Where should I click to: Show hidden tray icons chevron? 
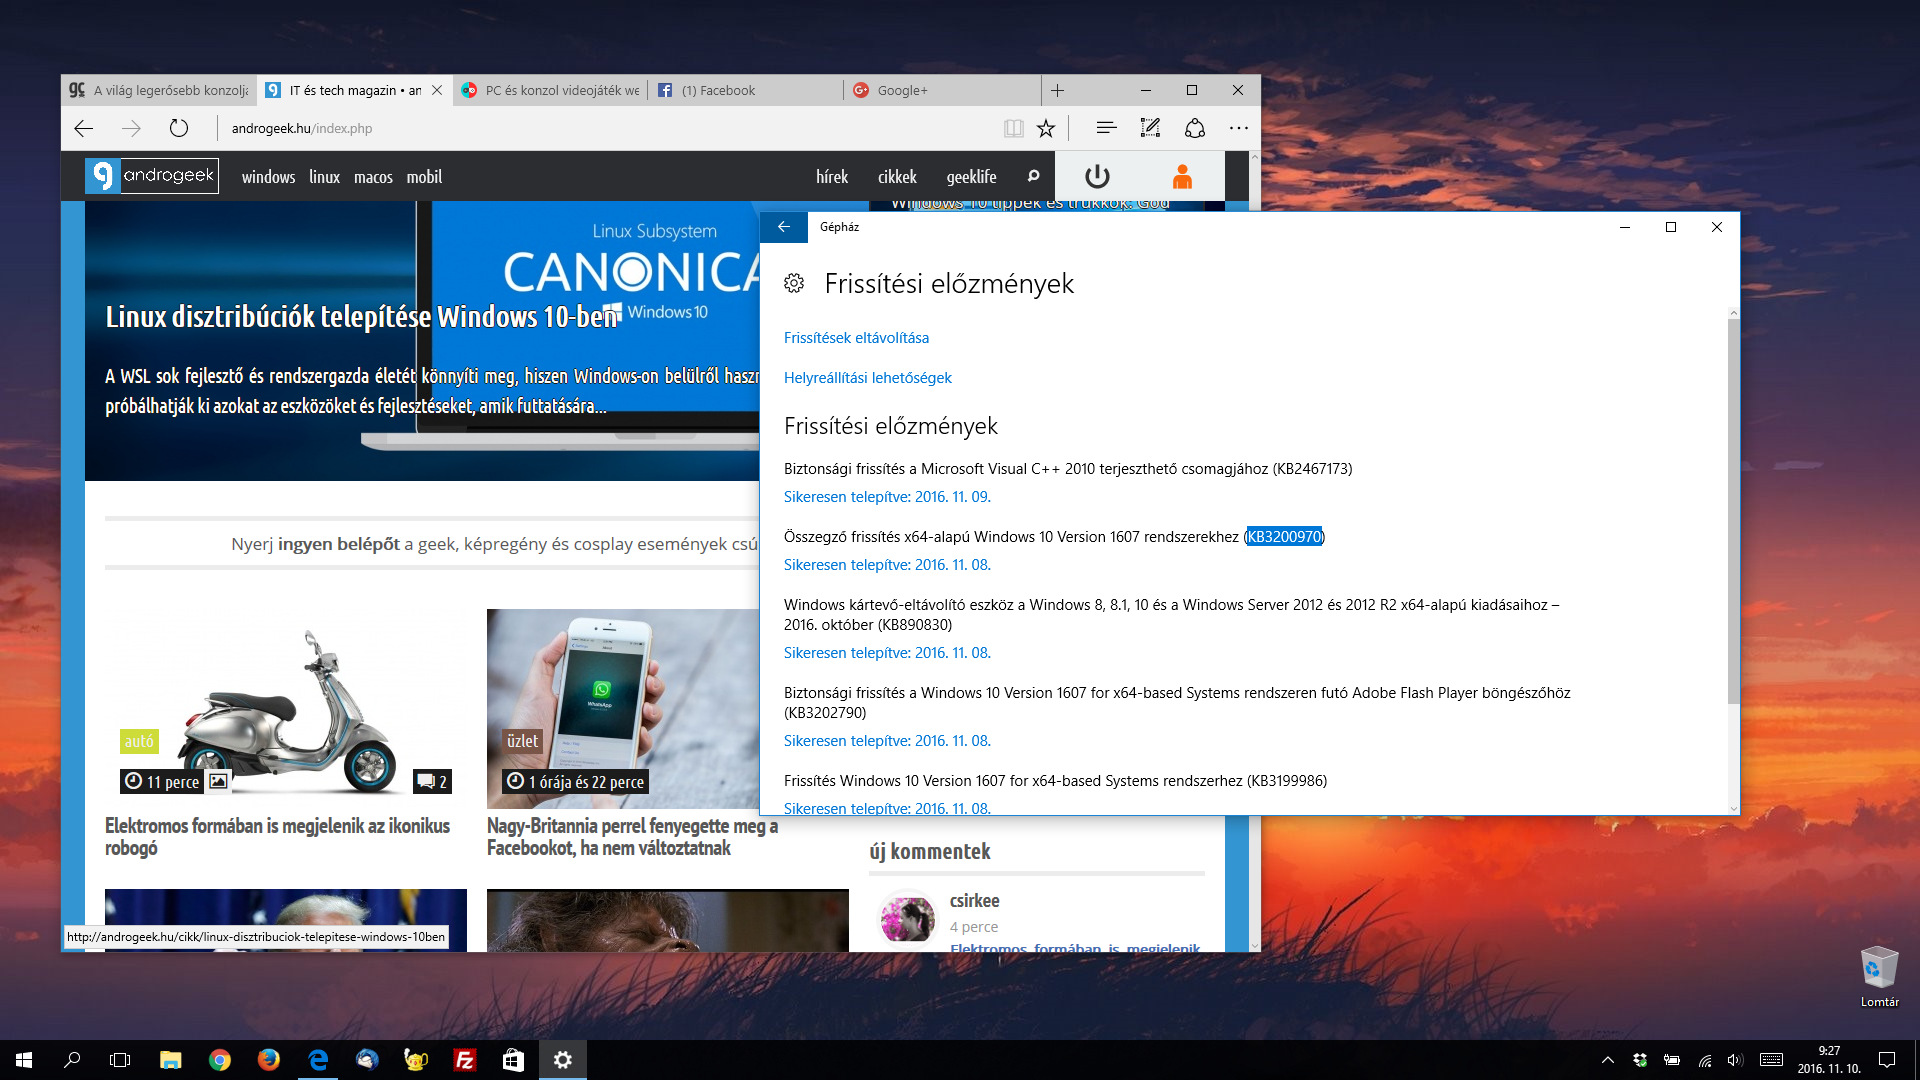pos(1608,1060)
